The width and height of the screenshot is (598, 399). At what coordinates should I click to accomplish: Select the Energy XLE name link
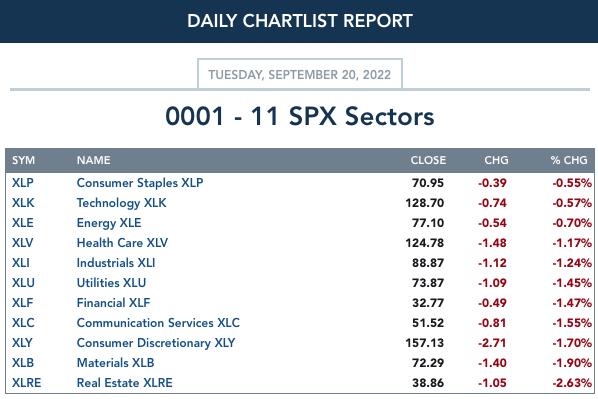[x=109, y=223]
